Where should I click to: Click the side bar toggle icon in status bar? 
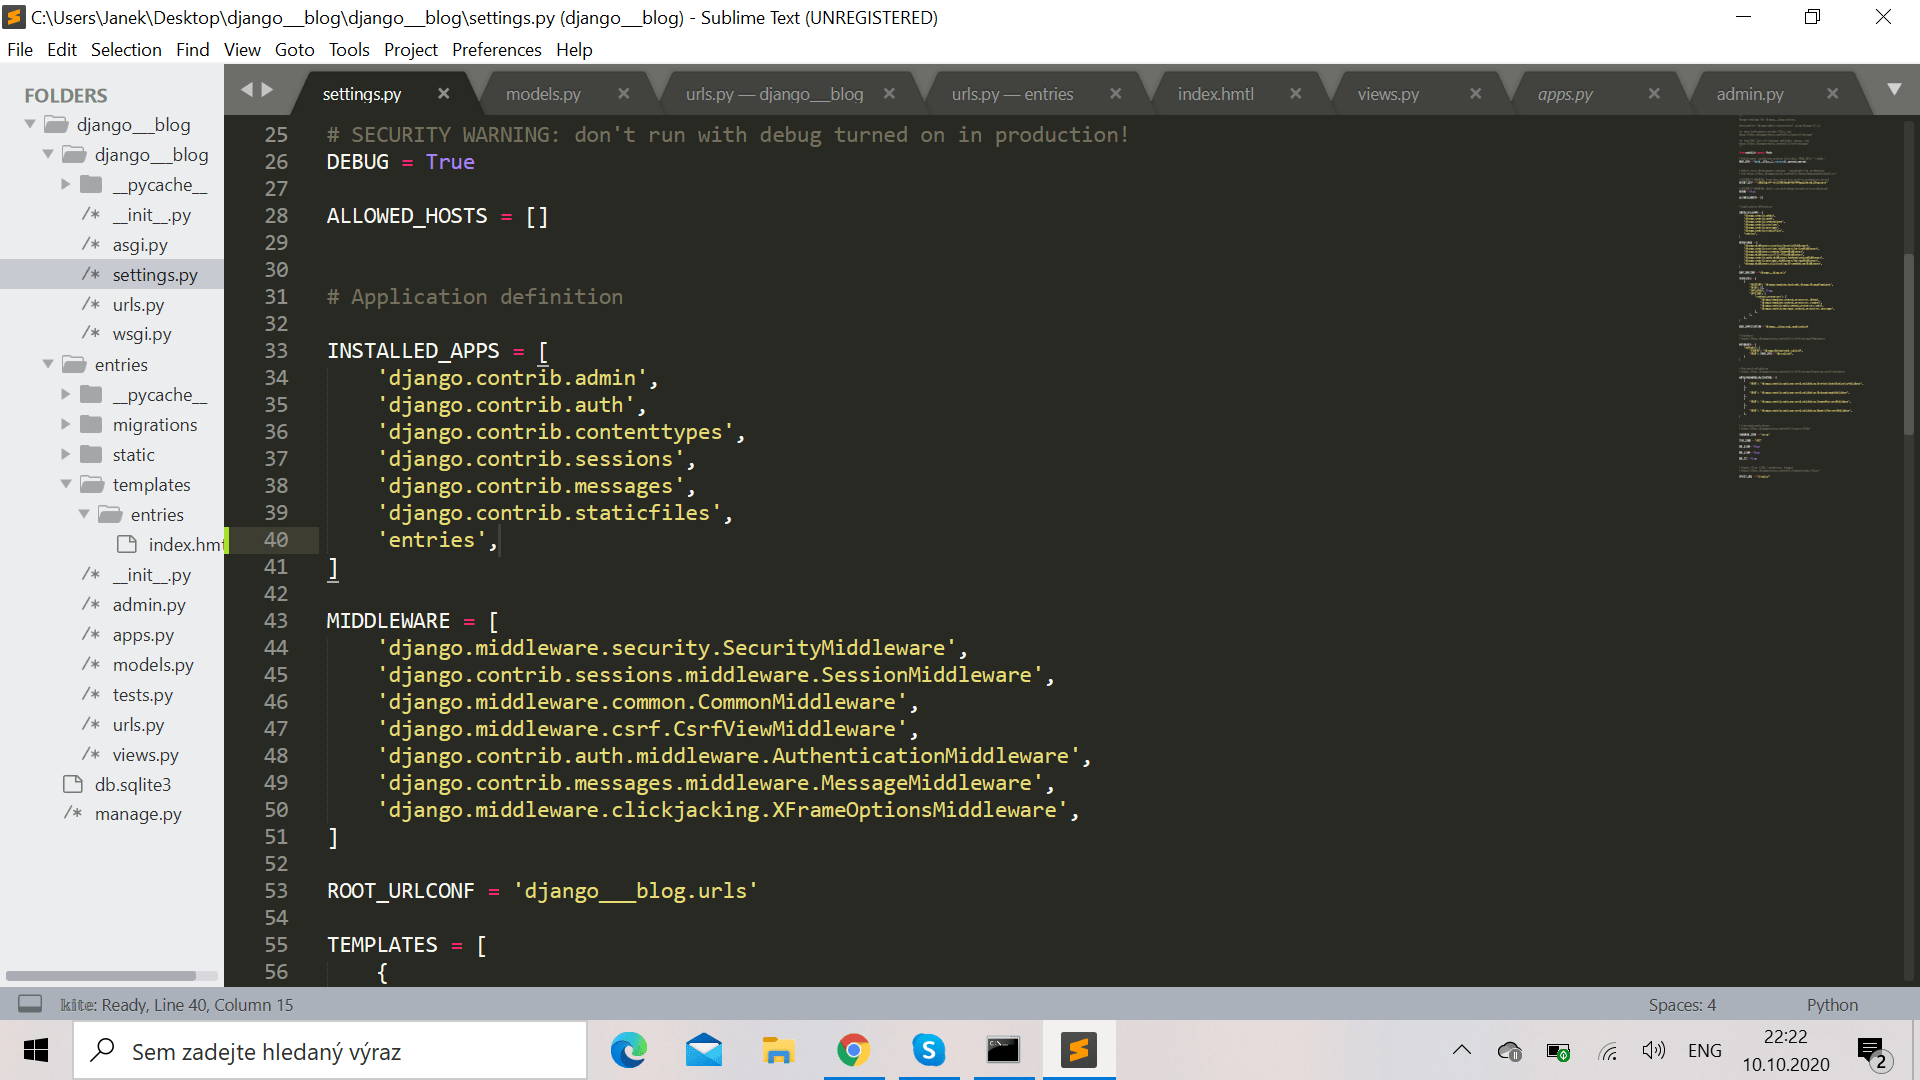[x=30, y=1004]
